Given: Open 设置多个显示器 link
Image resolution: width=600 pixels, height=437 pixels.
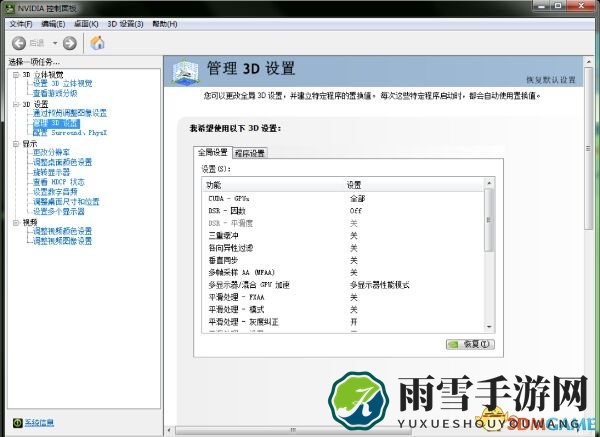Looking at the screenshot, I should click(59, 212).
